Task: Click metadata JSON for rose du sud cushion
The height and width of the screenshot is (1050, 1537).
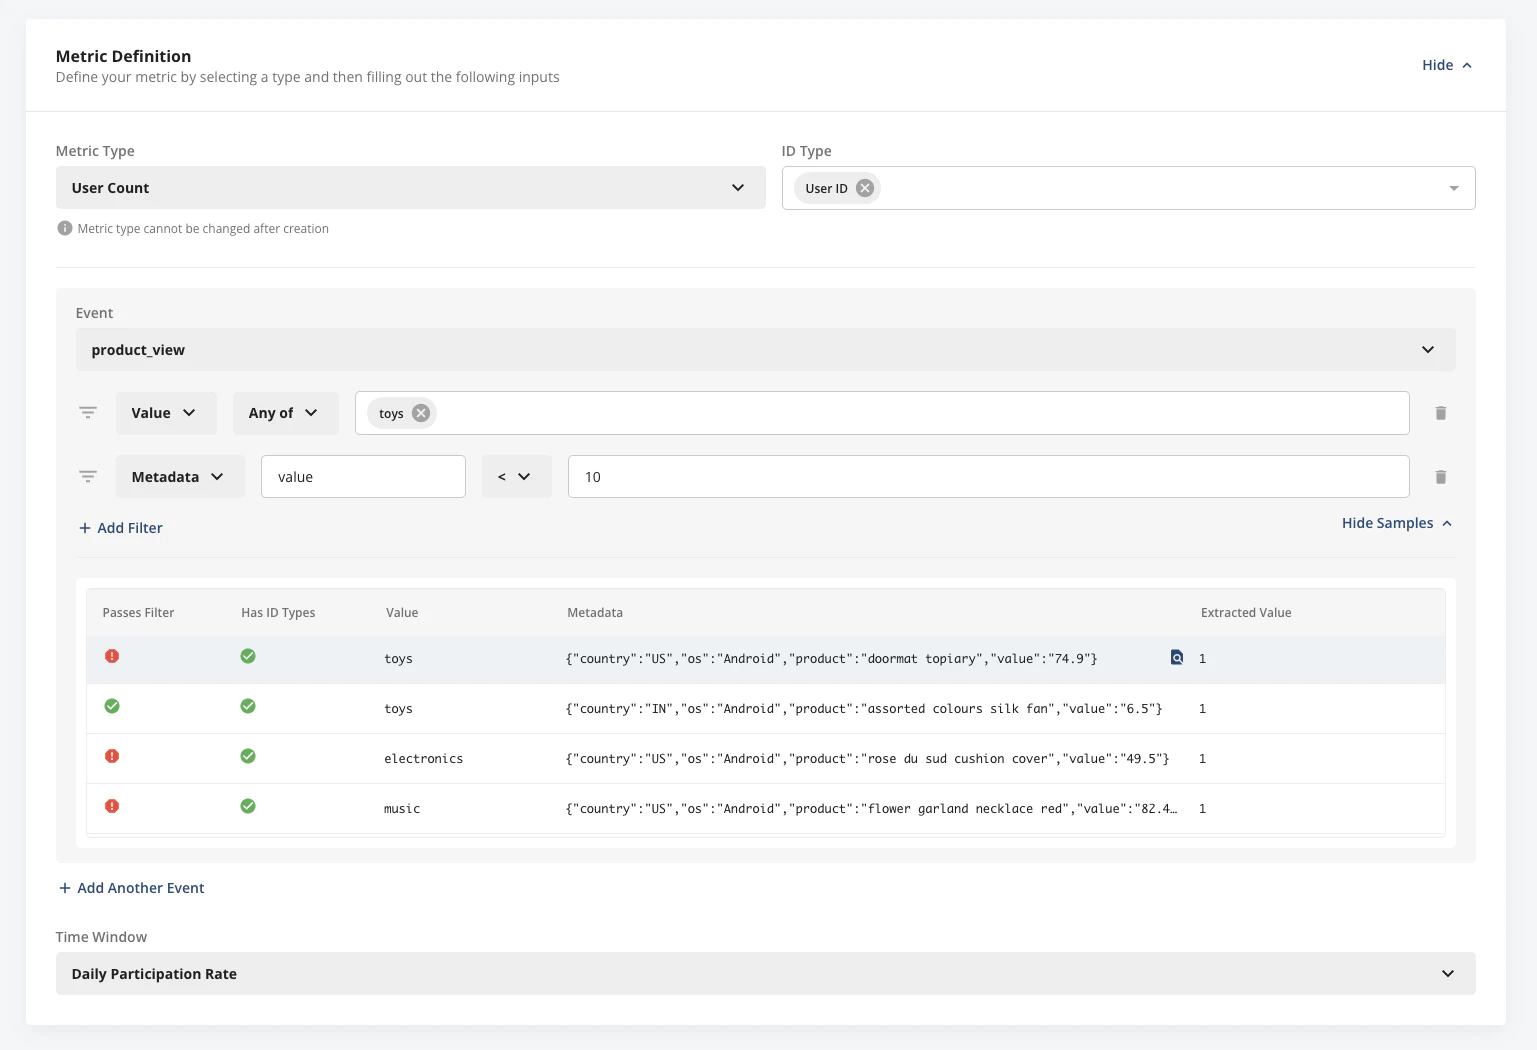Action: tap(867, 759)
